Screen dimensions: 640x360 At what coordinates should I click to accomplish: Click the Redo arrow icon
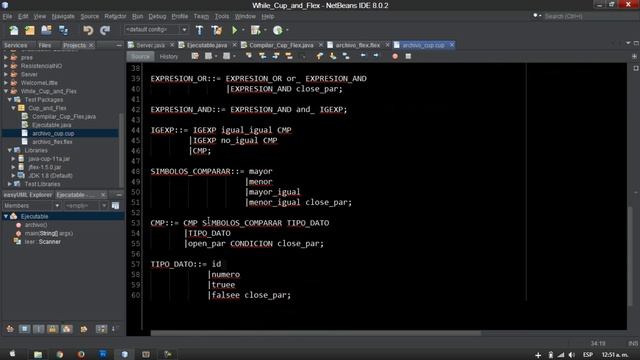(105, 30)
